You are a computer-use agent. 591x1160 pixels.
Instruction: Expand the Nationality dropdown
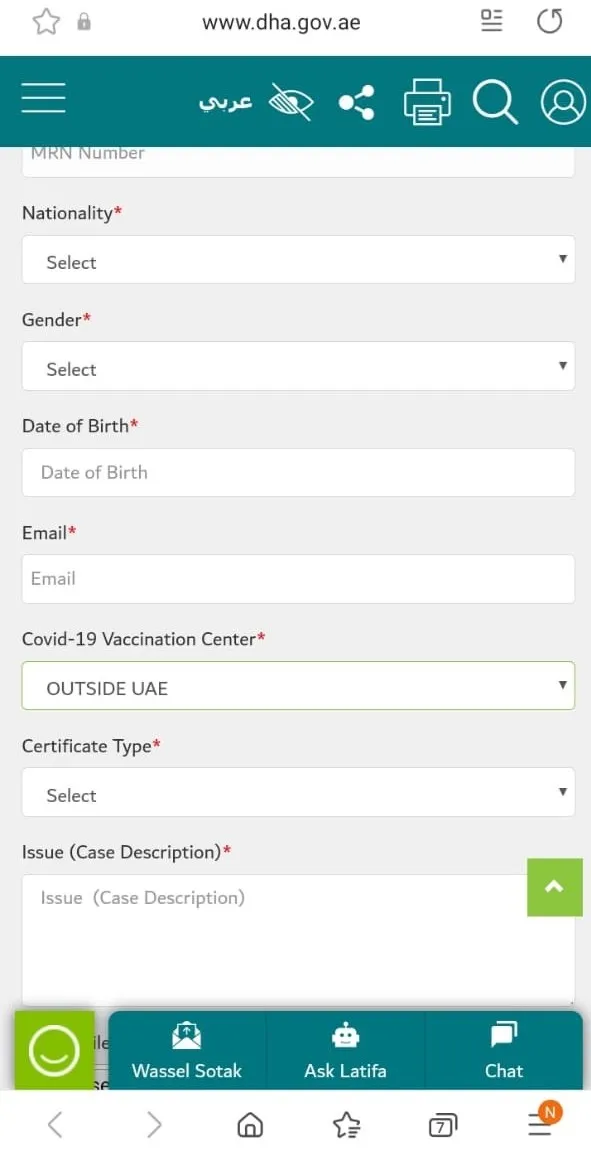[x=298, y=260]
